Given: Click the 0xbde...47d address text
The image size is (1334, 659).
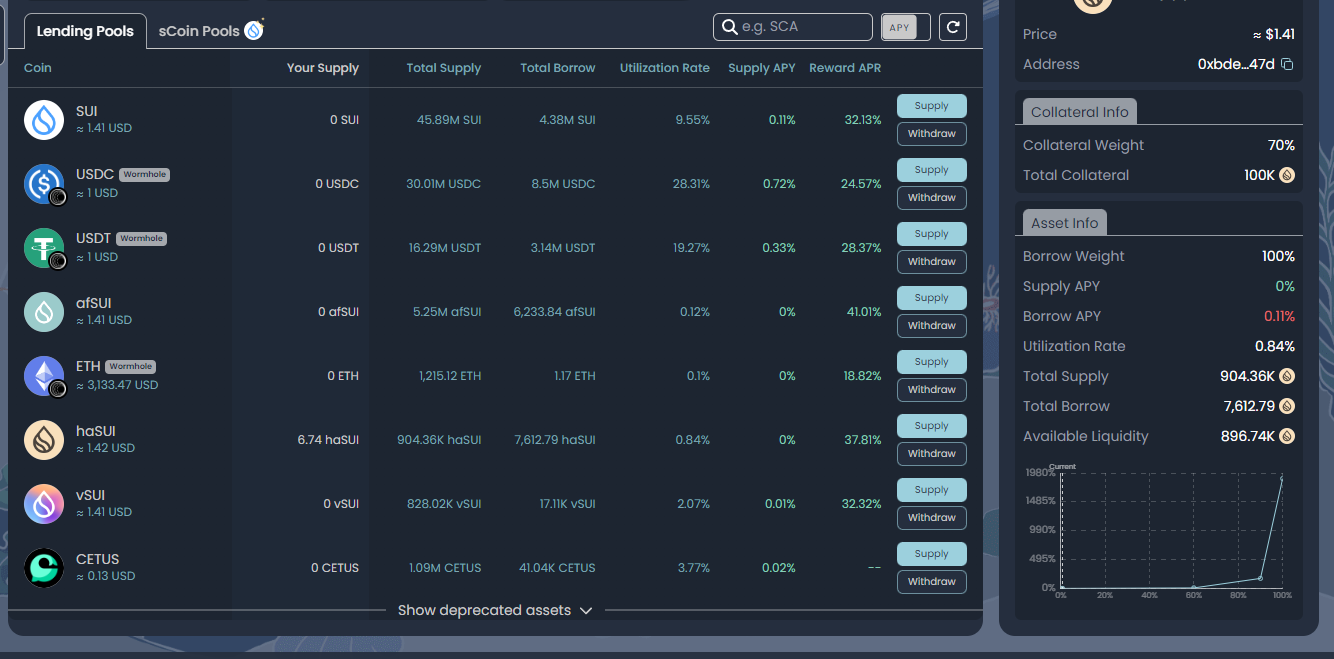Looking at the screenshot, I should pyautogui.click(x=1236, y=64).
